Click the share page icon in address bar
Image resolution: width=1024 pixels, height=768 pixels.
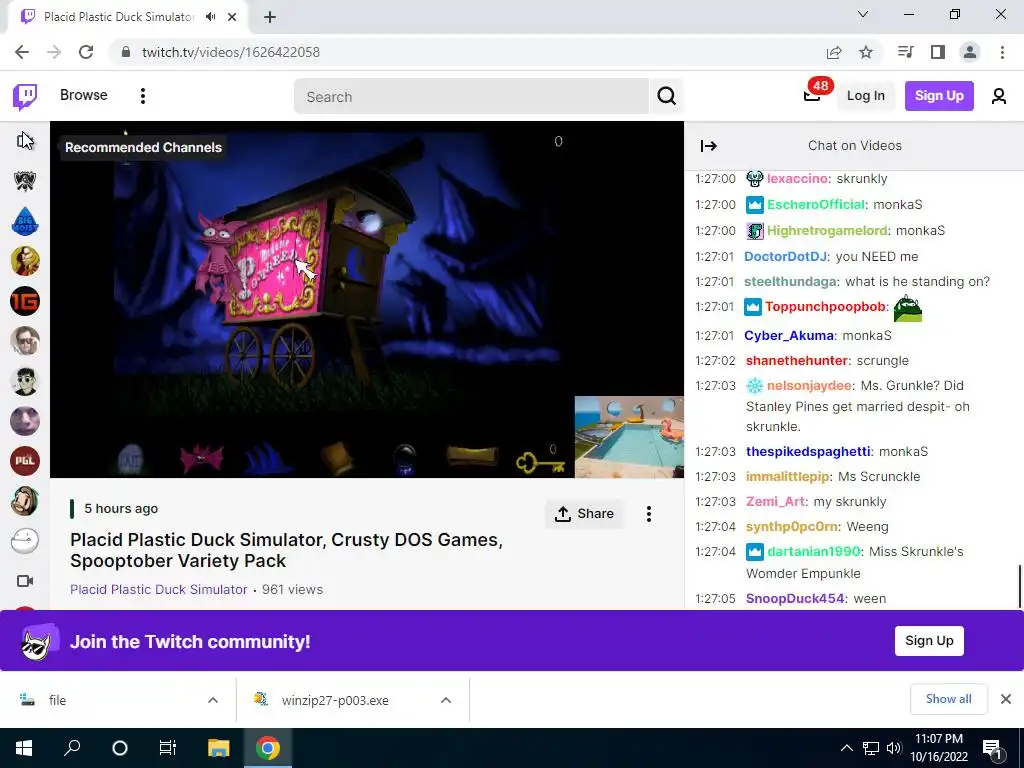click(833, 52)
